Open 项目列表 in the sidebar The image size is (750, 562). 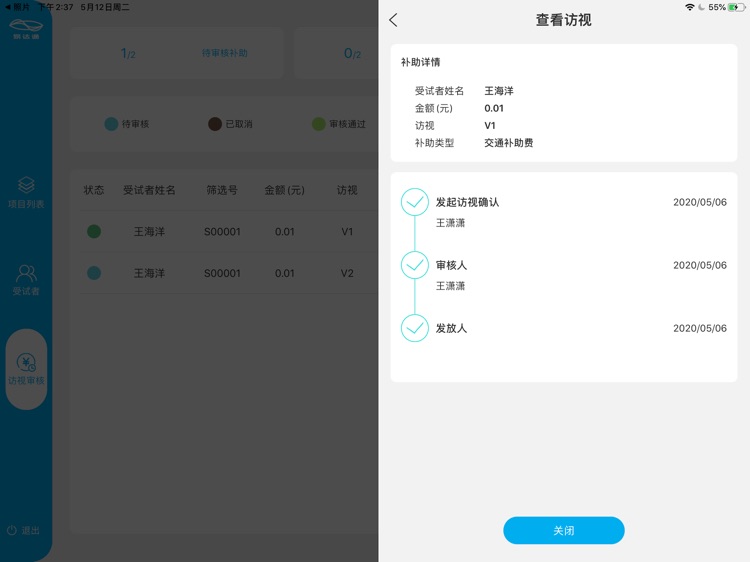(26, 192)
